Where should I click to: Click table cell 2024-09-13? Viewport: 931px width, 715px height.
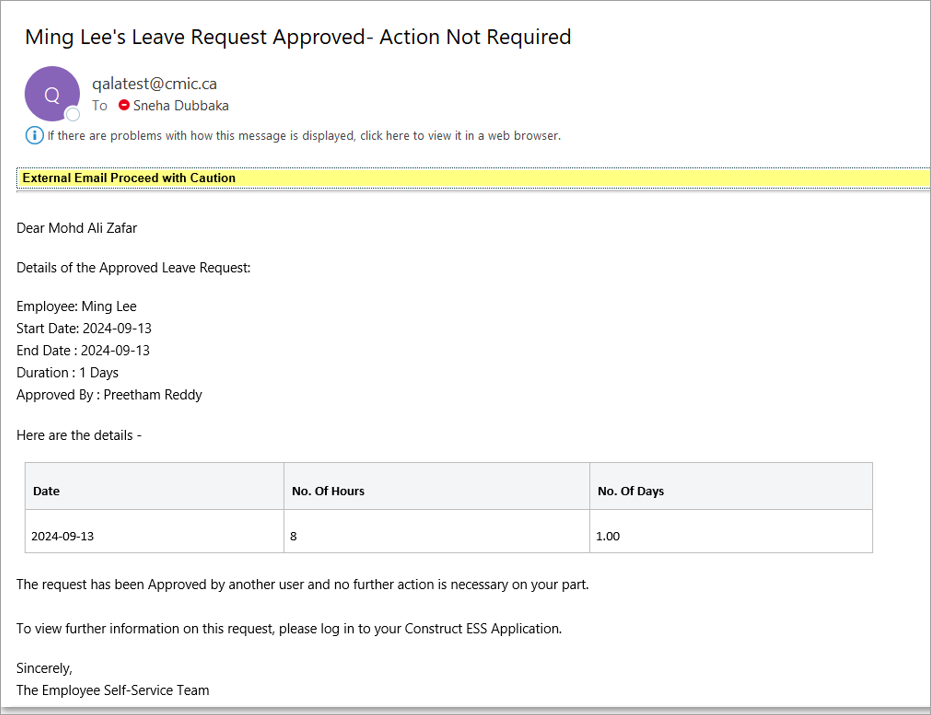point(154,531)
